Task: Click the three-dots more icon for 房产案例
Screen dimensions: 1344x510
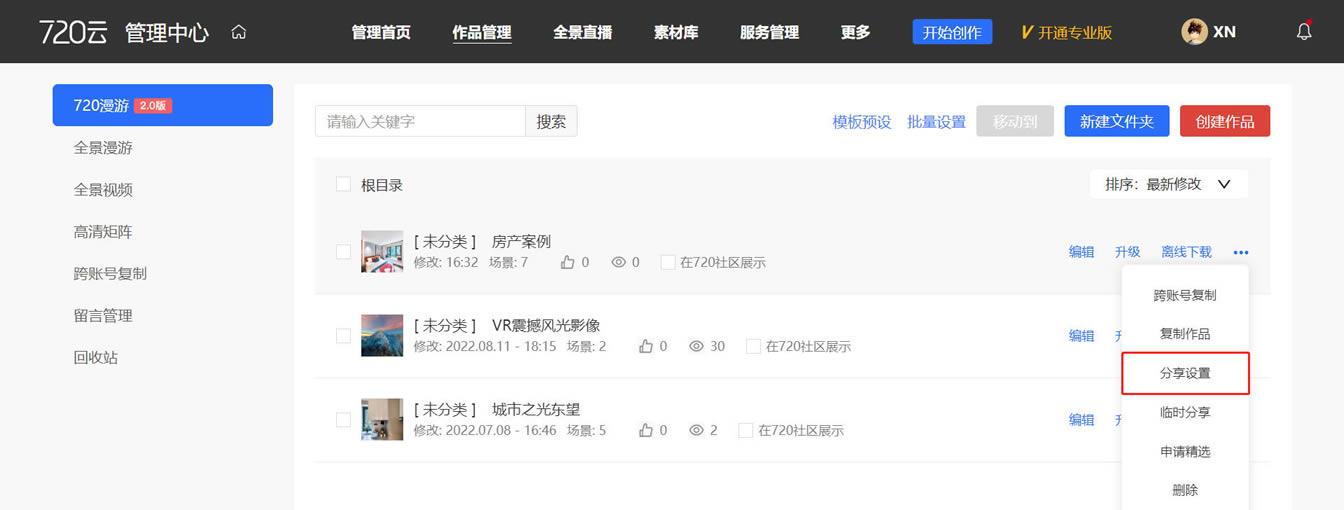Action: pyautogui.click(x=1241, y=252)
